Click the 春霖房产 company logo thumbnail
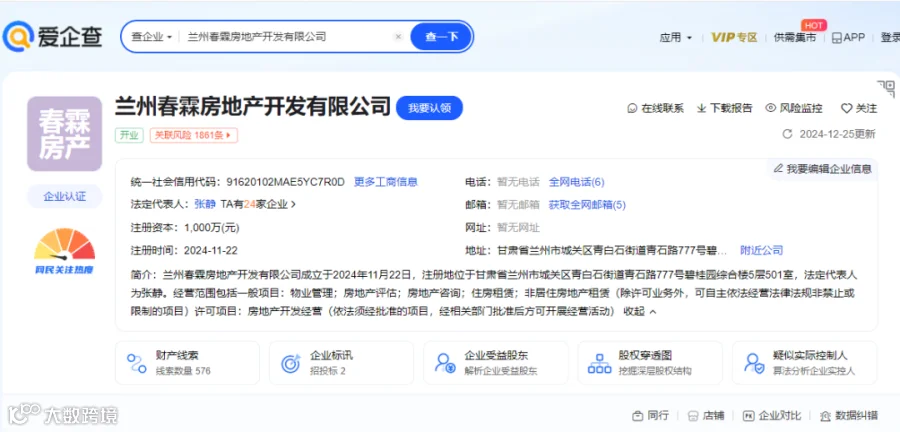Image resolution: width=900 pixels, height=432 pixels. [64, 134]
